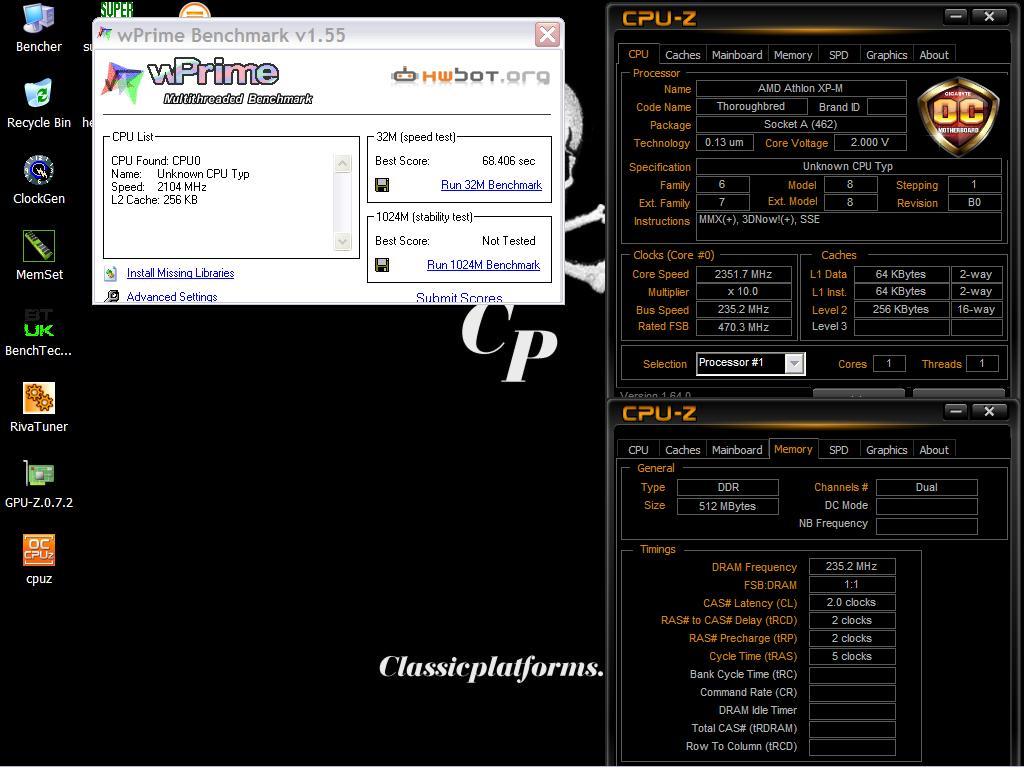The image size is (1024, 768).
Task: Click the Core Voltage 2.000 V field
Action: 869,142
